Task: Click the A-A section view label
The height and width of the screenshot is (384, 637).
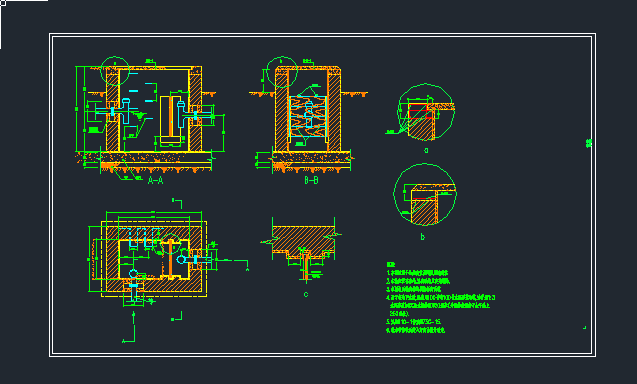Action: 156,180
